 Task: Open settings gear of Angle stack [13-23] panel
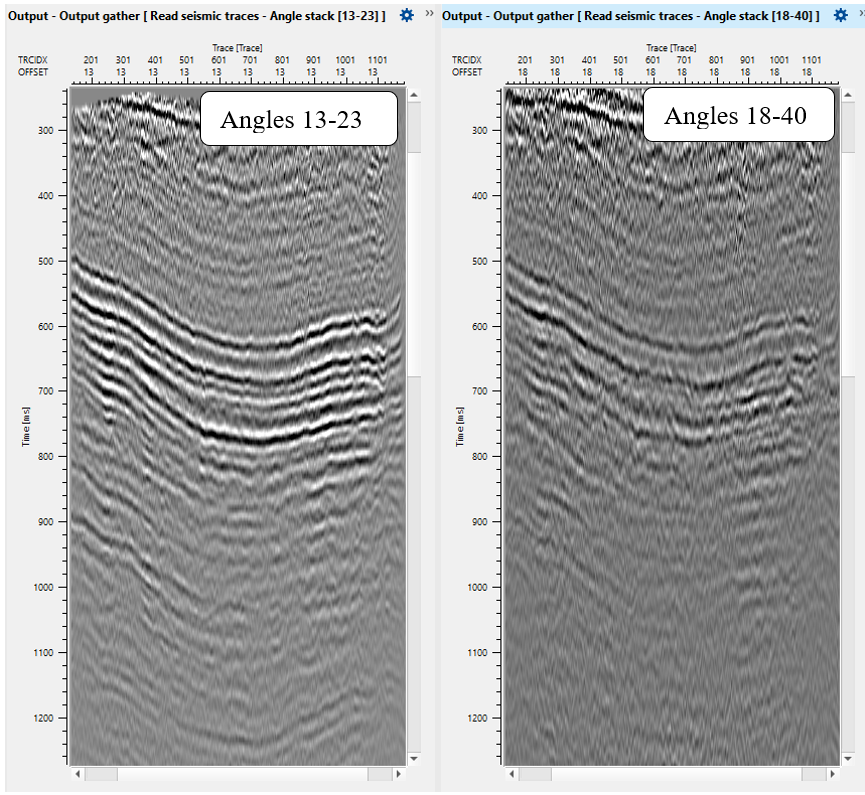(x=407, y=15)
